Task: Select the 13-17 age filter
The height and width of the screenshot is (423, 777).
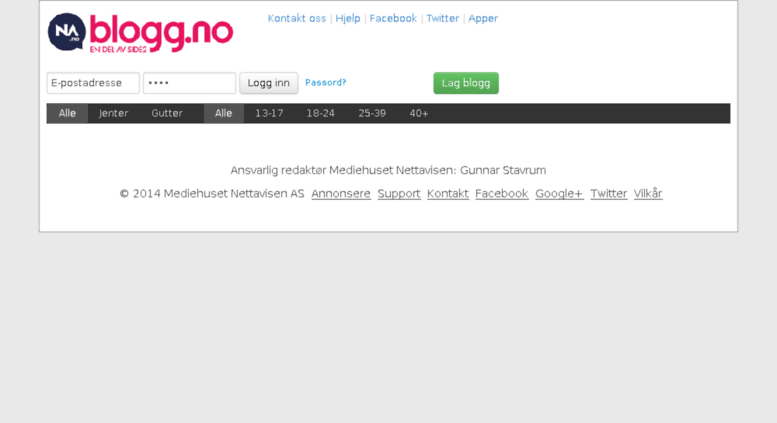Action: pyautogui.click(x=269, y=113)
